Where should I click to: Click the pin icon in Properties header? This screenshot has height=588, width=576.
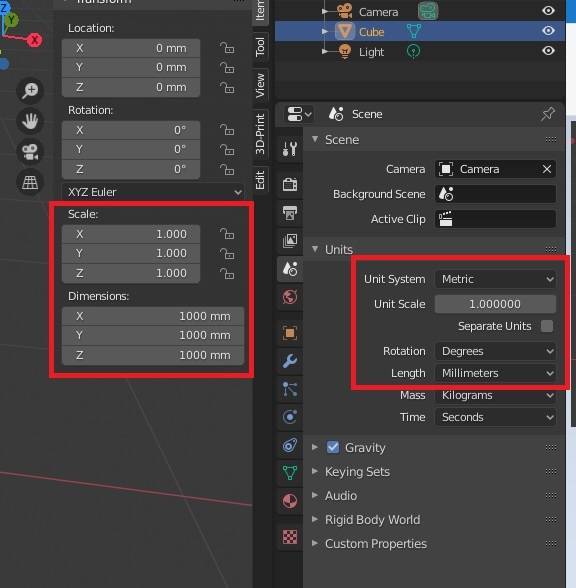point(548,114)
